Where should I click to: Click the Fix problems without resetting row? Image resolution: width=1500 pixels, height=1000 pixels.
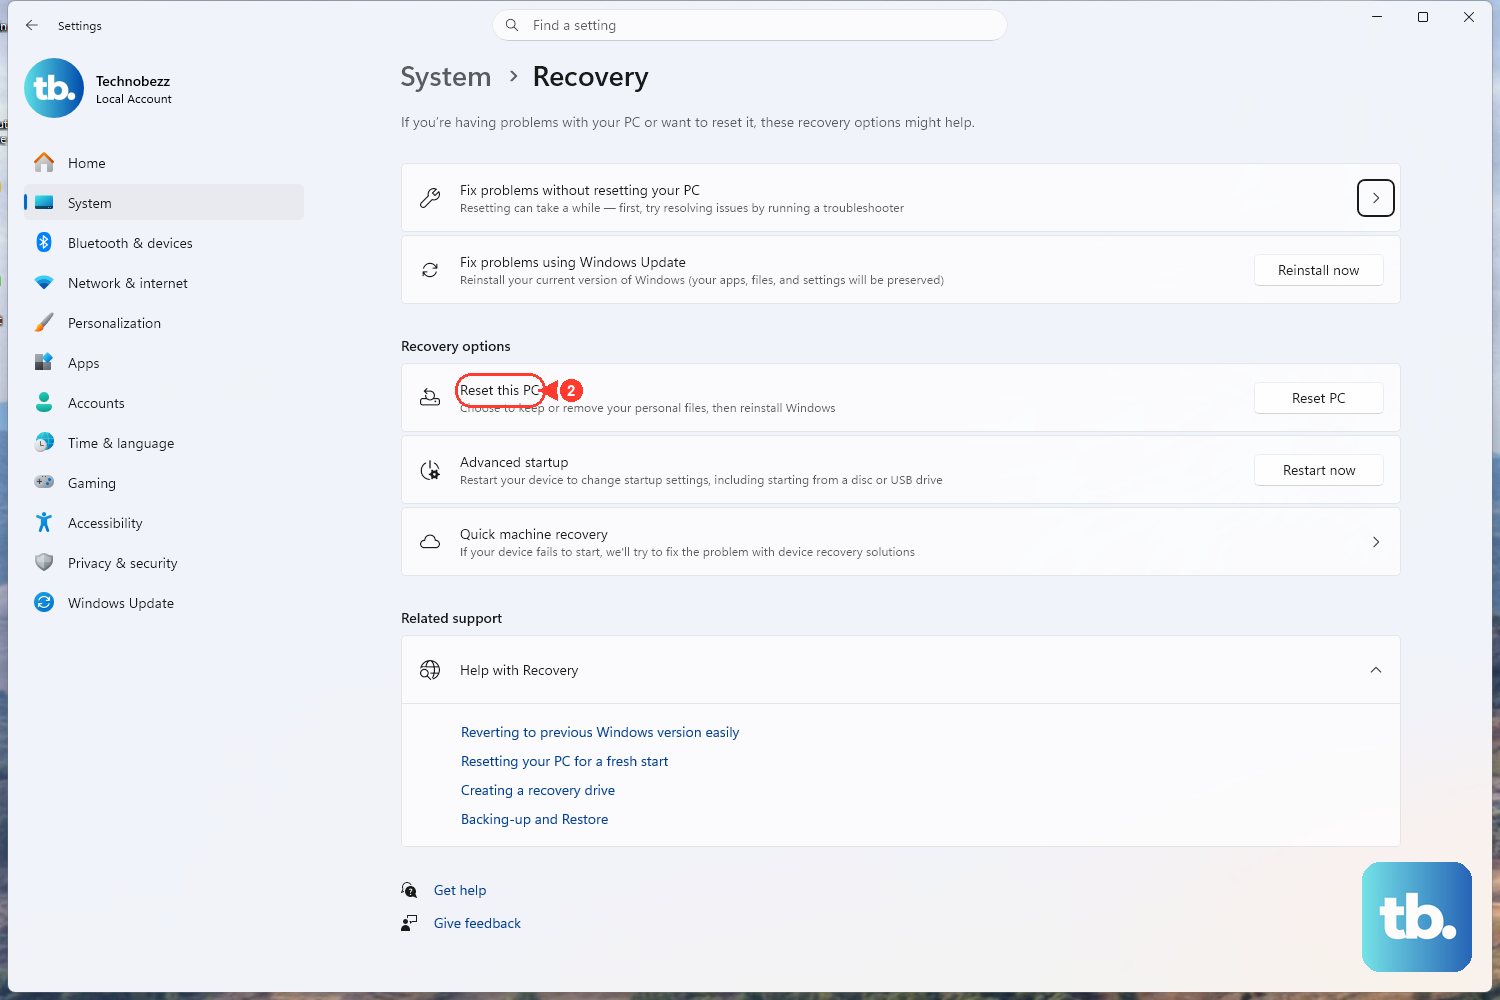(x=900, y=198)
